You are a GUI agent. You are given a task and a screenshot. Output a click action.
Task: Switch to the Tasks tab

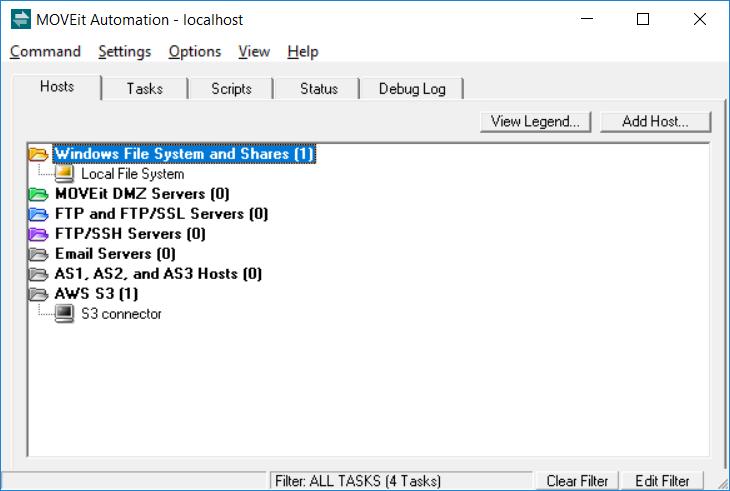[145, 88]
